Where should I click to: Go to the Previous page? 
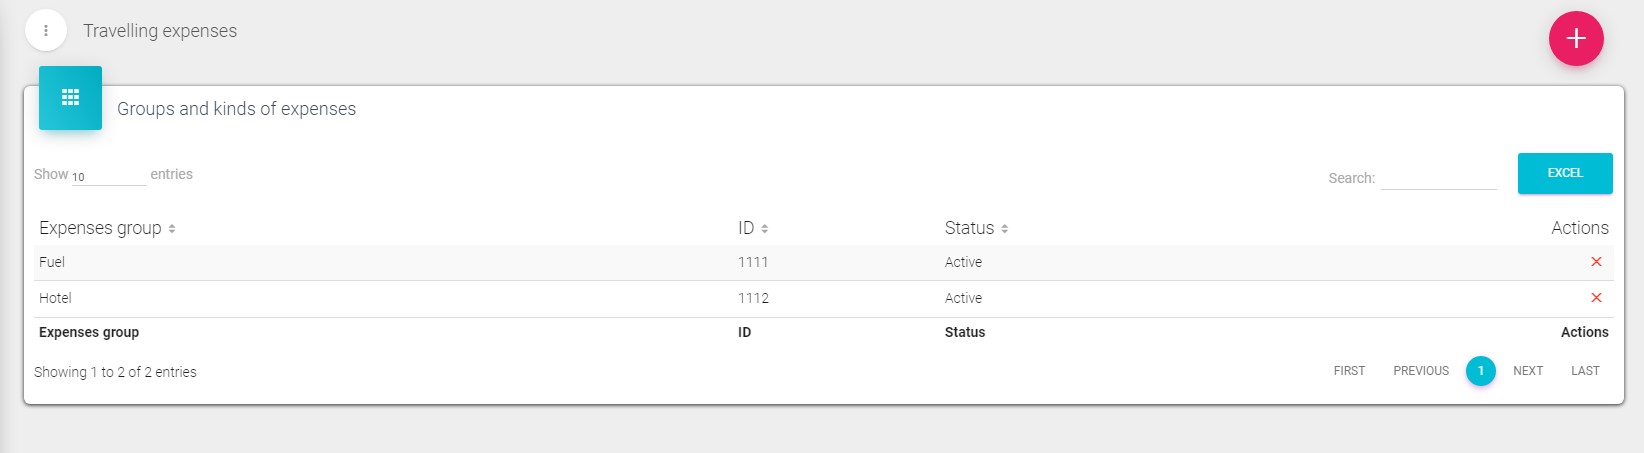click(1421, 371)
